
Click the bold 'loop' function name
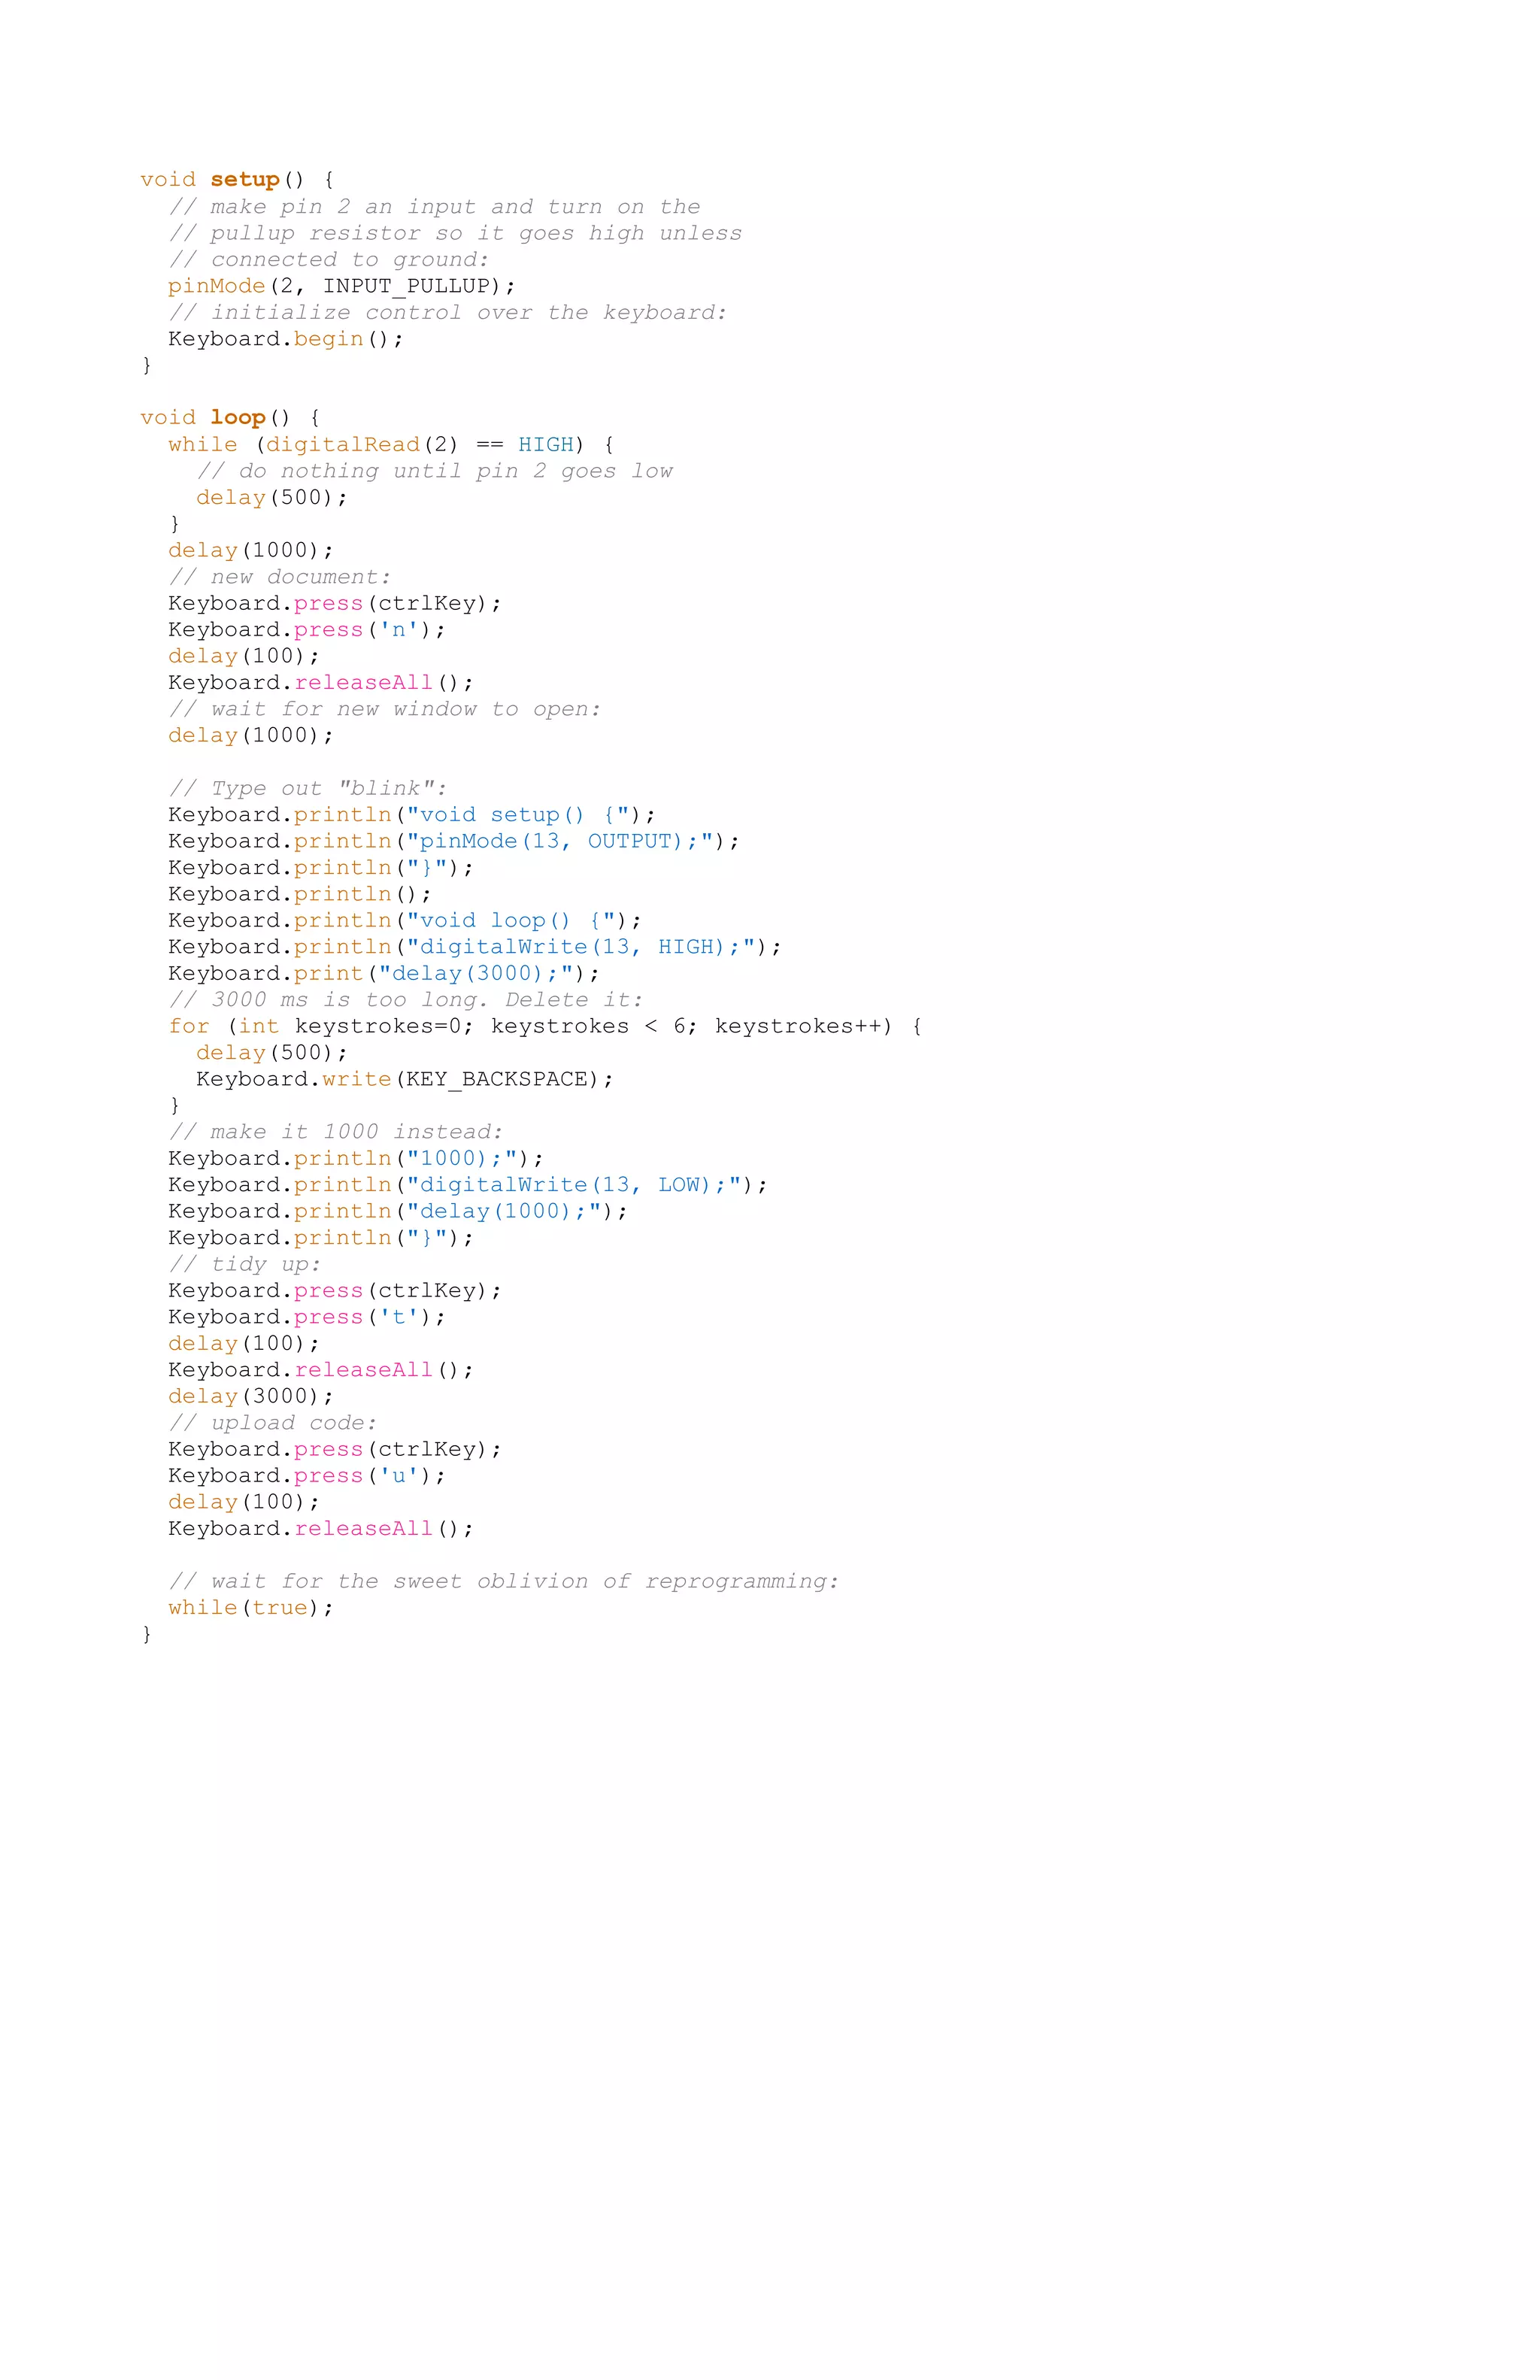[x=238, y=418]
